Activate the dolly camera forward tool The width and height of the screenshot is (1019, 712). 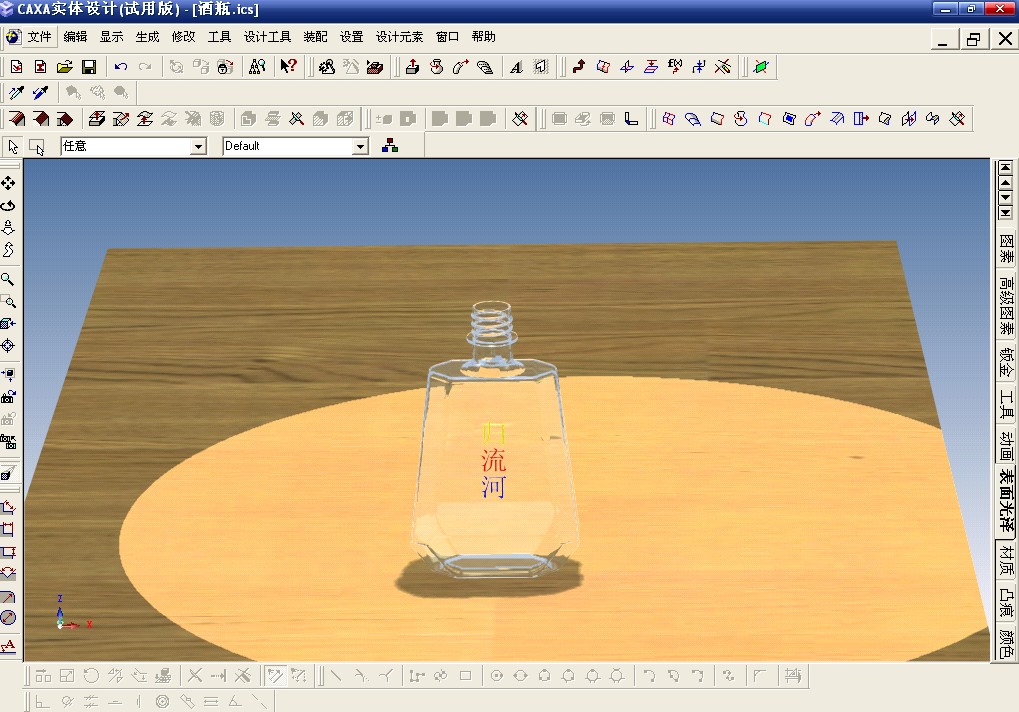pos(8,228)
